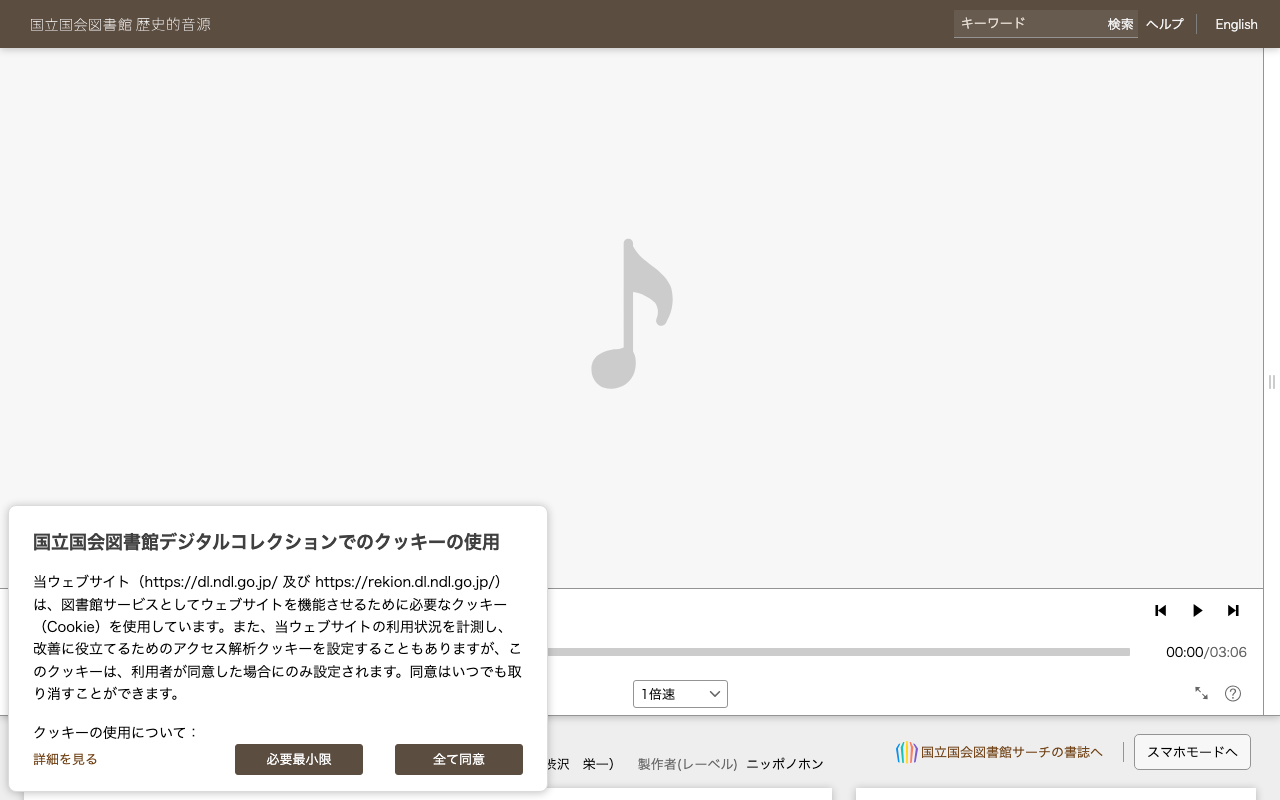Skip to the next track
The height and width of the screenshot is (800, 1280).
(x=1233, y=610)
